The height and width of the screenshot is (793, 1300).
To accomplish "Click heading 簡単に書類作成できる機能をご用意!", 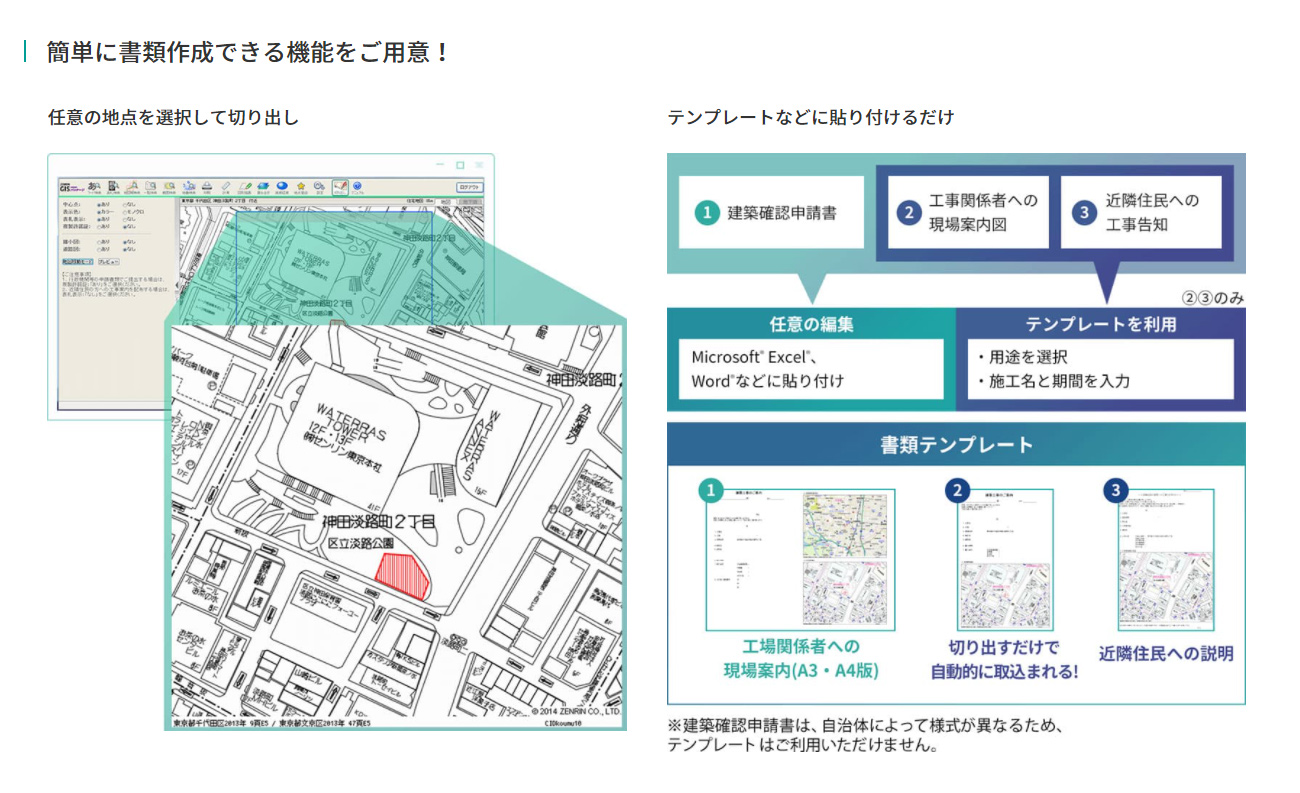I will (248, 52).
